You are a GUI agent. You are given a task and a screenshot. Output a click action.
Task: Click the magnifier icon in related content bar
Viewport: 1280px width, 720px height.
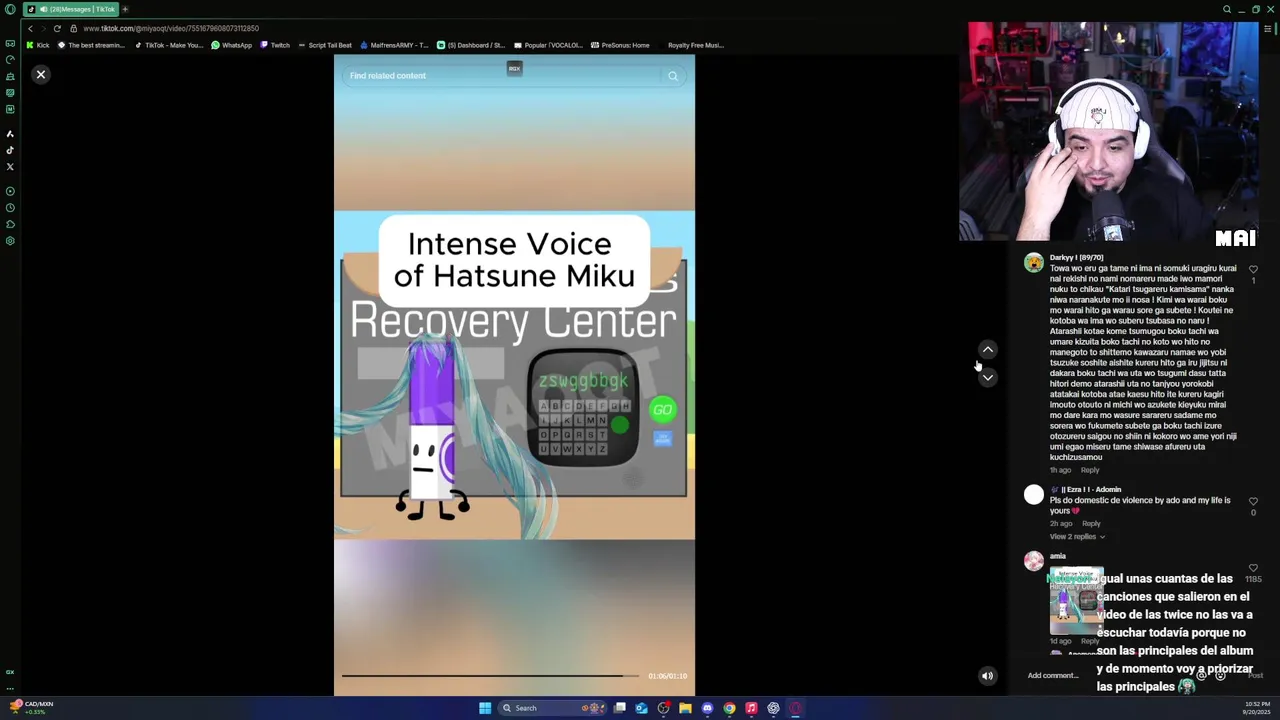click(673, 76)
